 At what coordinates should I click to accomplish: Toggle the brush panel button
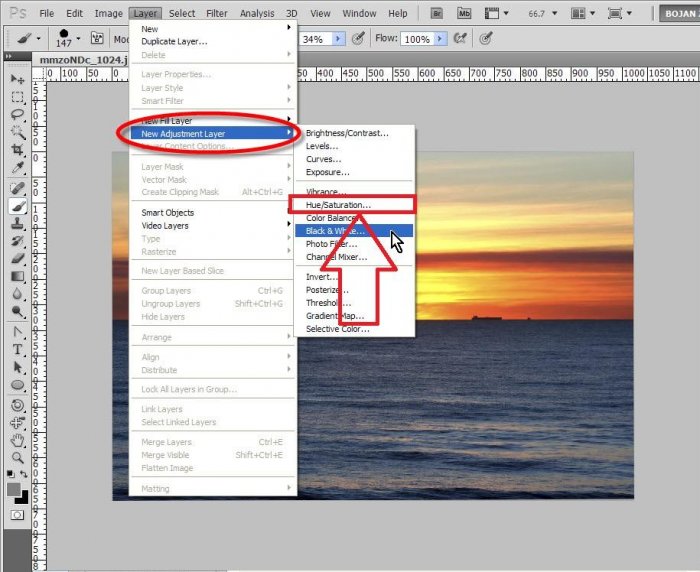pyautogui.click(x=97, y=38)
